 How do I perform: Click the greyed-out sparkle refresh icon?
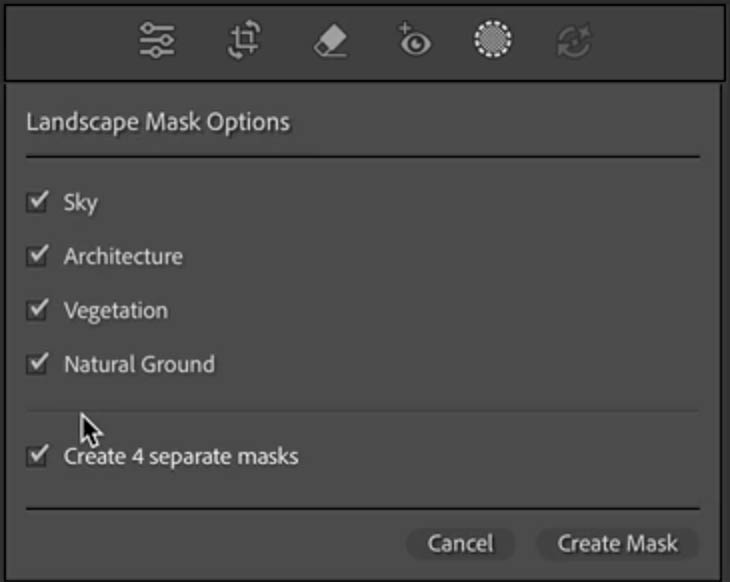574,41
